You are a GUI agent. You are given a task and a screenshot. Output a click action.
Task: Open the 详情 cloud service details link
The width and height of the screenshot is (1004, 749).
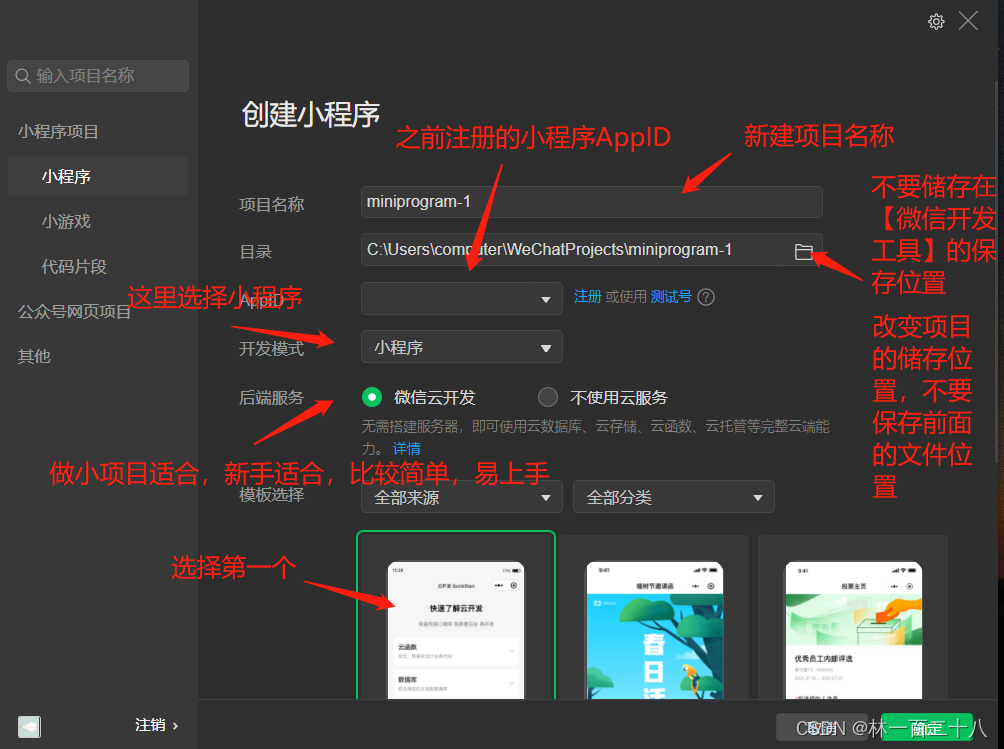tap(406, 448)
